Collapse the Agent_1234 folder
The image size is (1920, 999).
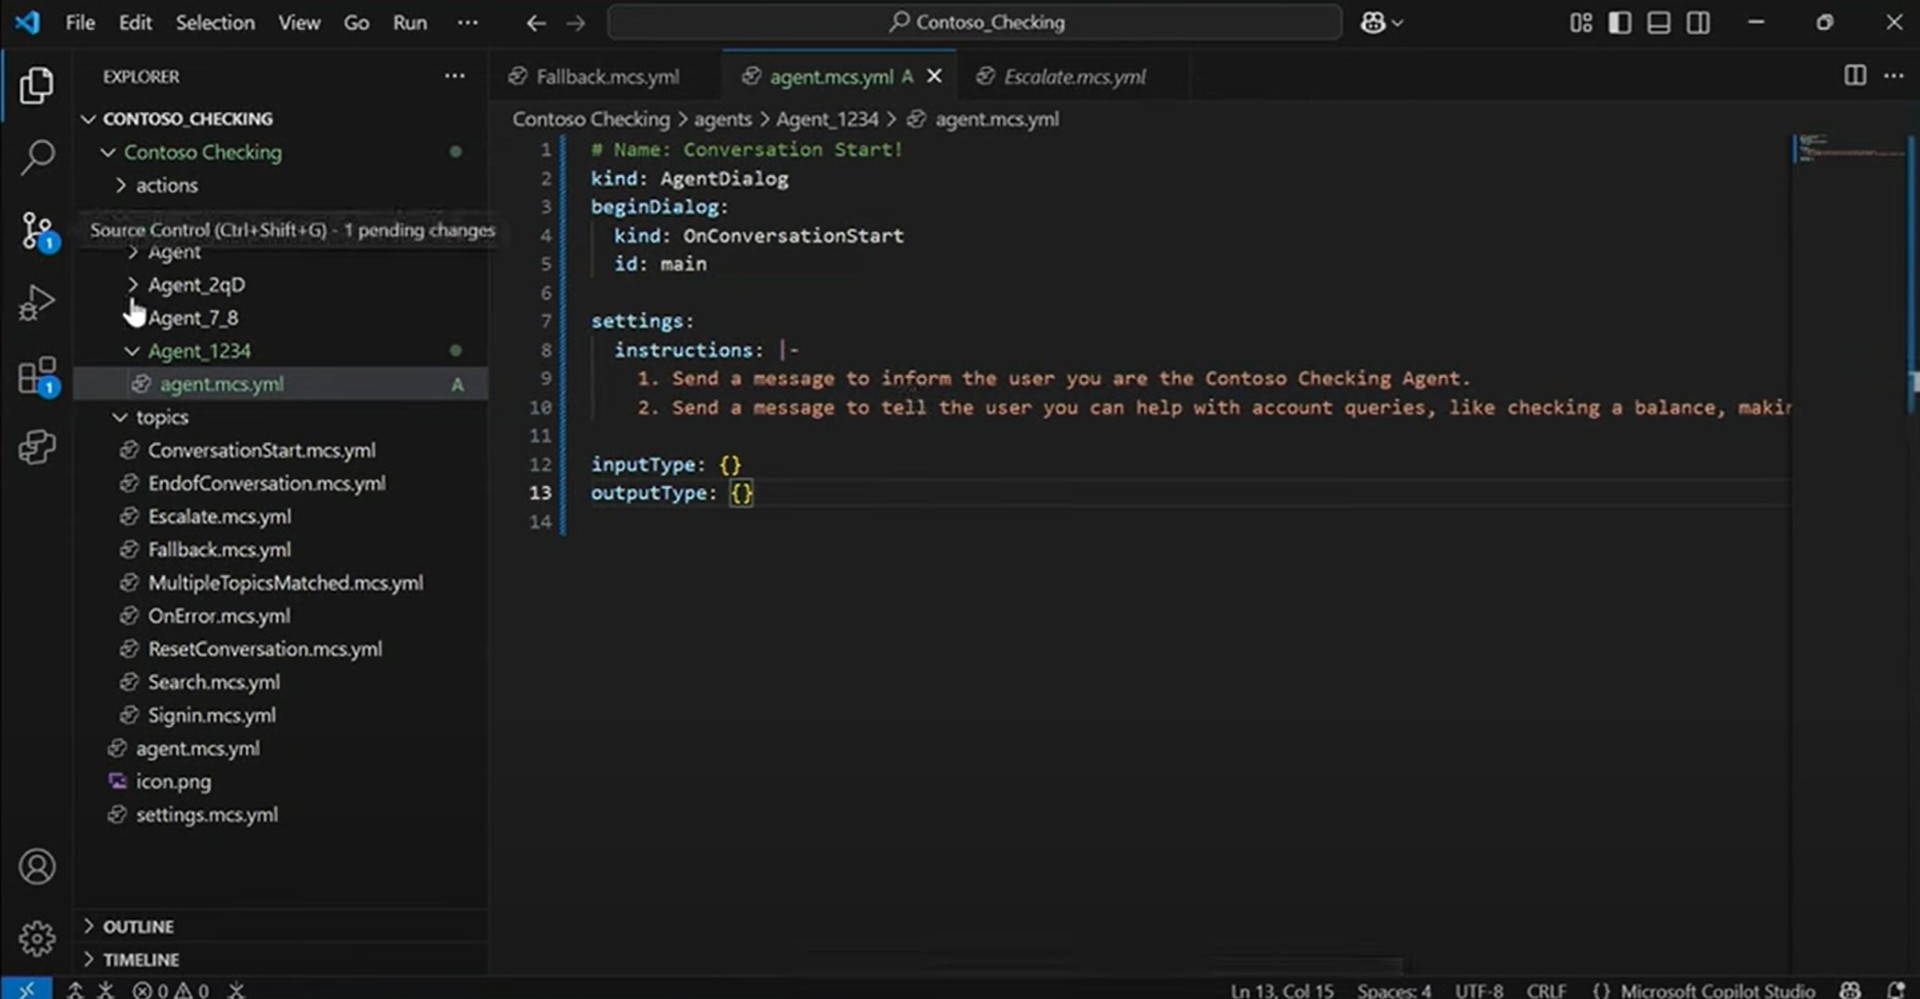pos(199,351)
